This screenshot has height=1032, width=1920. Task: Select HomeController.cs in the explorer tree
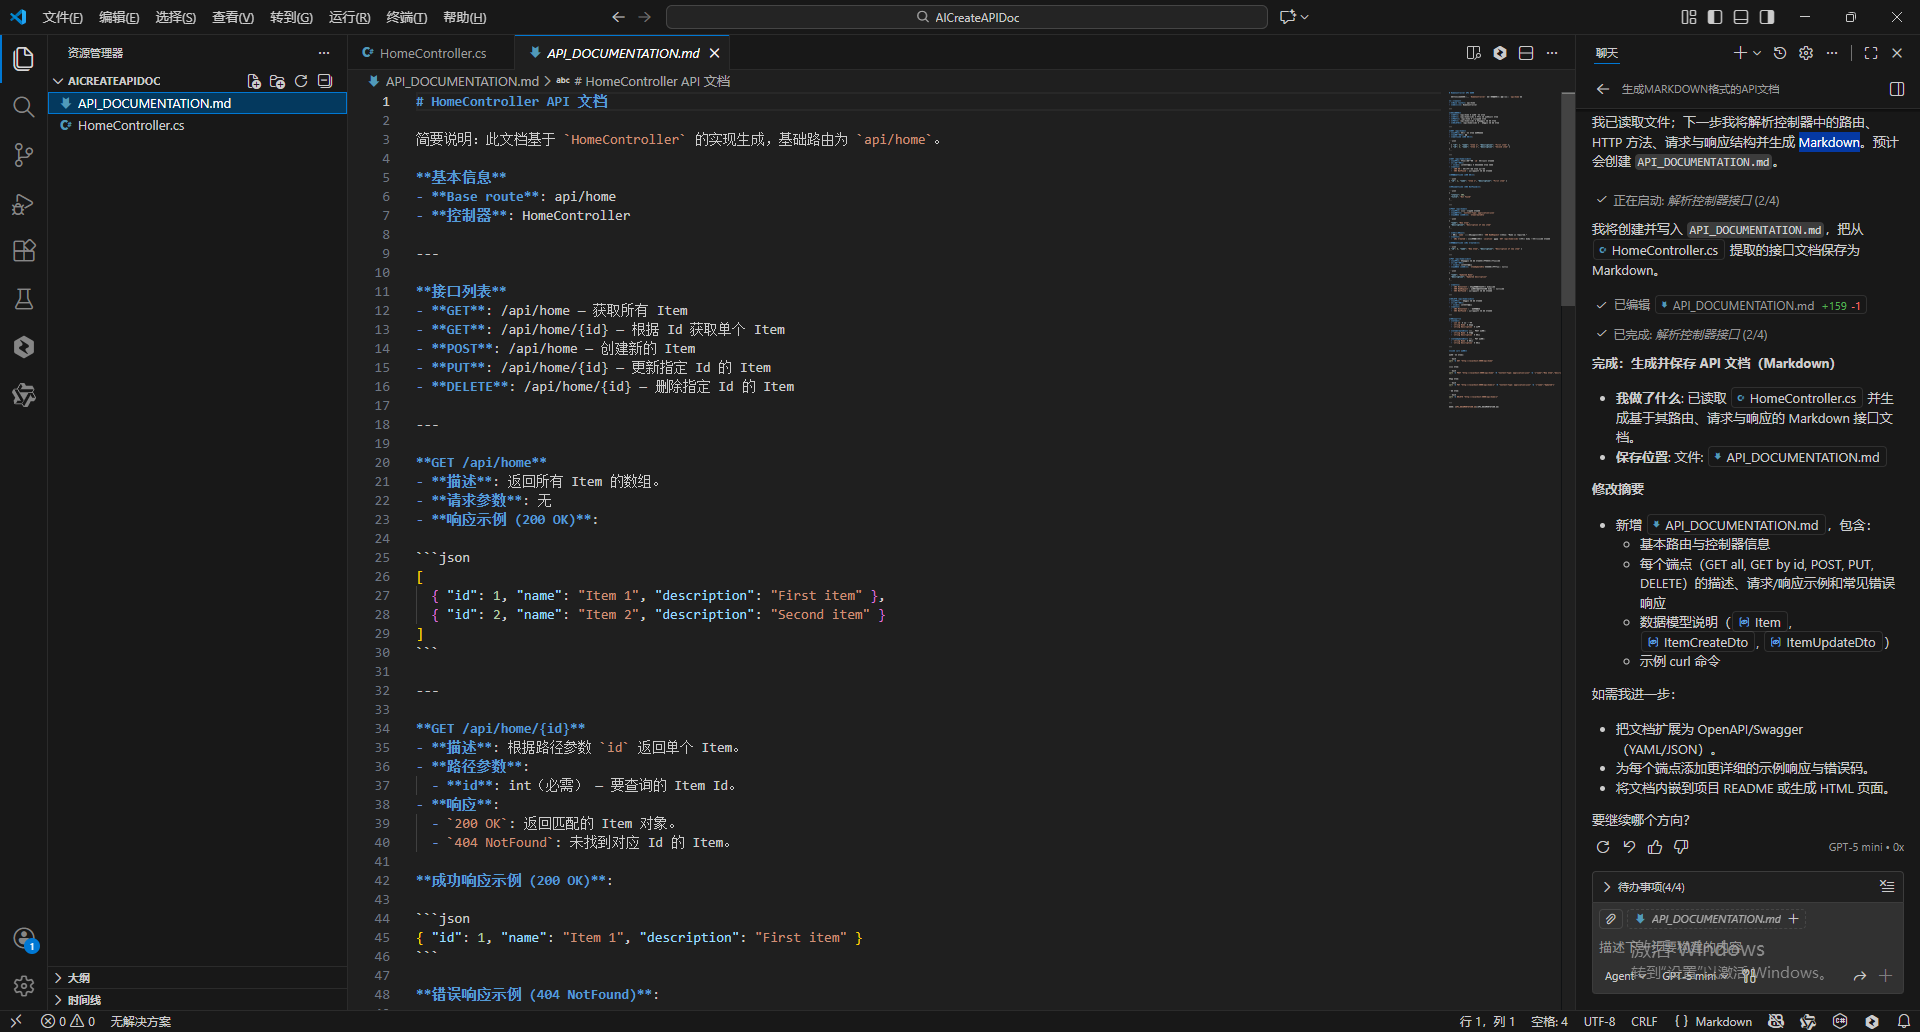[131, 126]
